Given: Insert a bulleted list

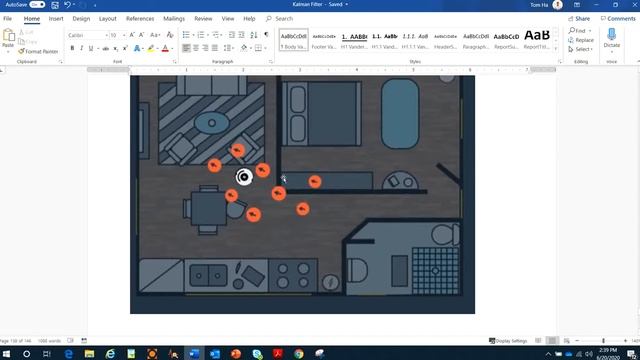Looking at the screenshot, I should click(x=186, y=35).
